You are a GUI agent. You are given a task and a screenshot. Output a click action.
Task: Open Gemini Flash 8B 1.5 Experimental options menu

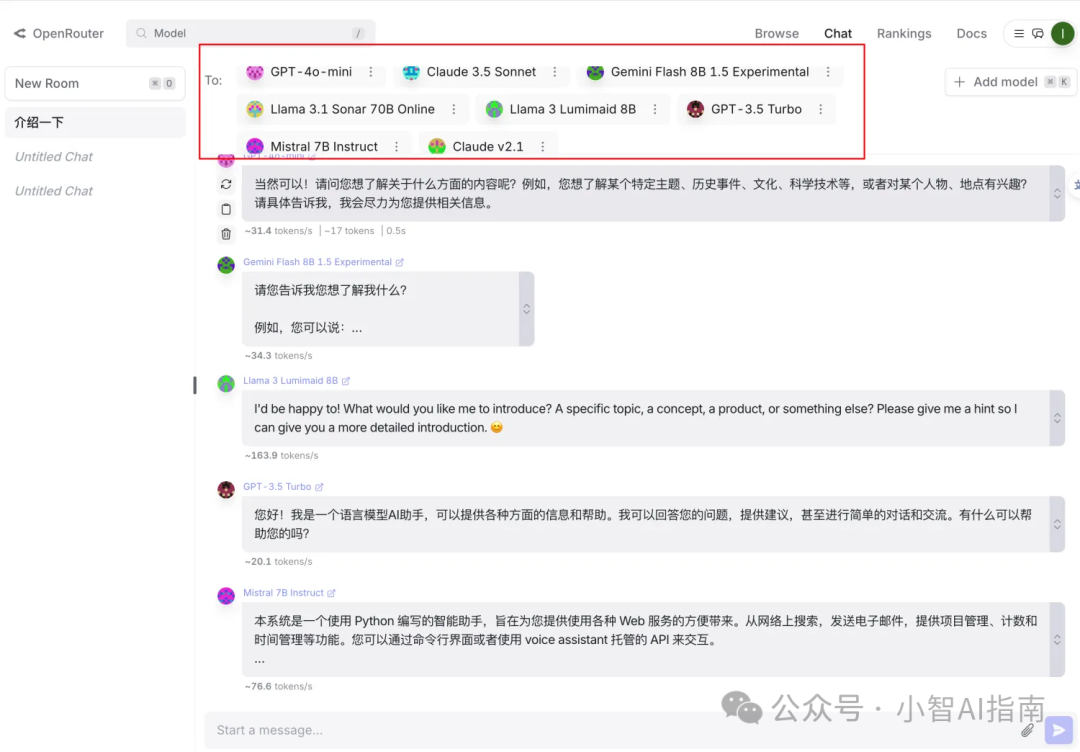[828, 72]
